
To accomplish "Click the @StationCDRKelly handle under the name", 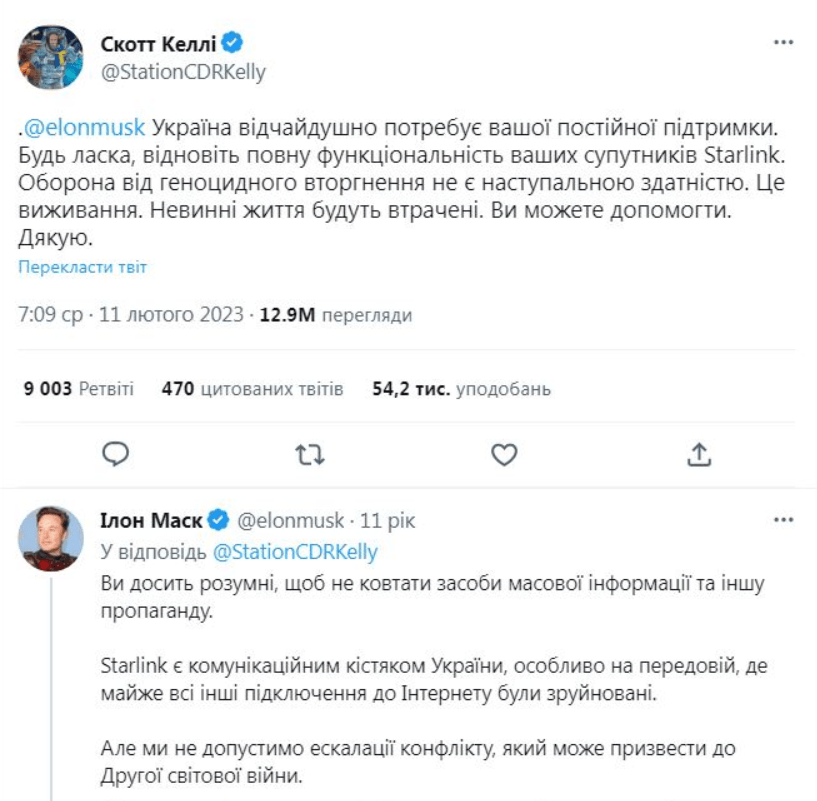I will pos(184,72).
